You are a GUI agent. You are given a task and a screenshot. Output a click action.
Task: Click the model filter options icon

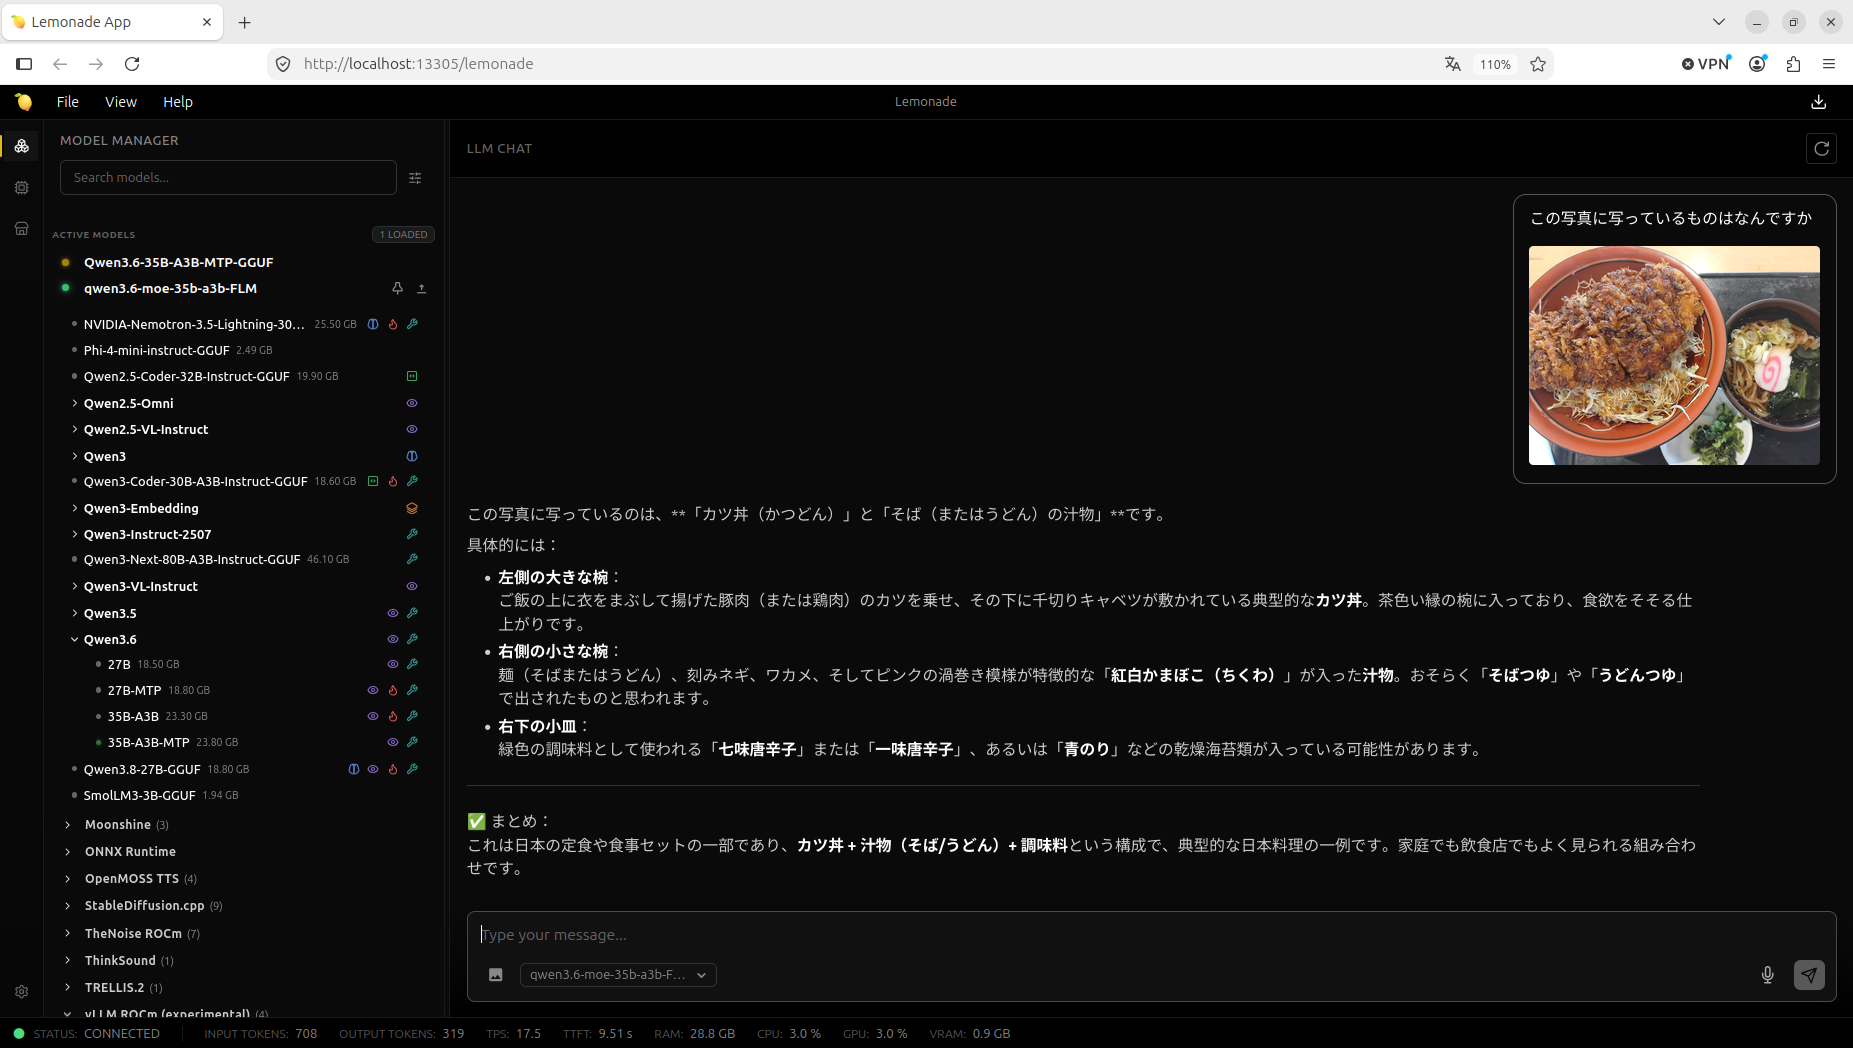click(415, 178)
